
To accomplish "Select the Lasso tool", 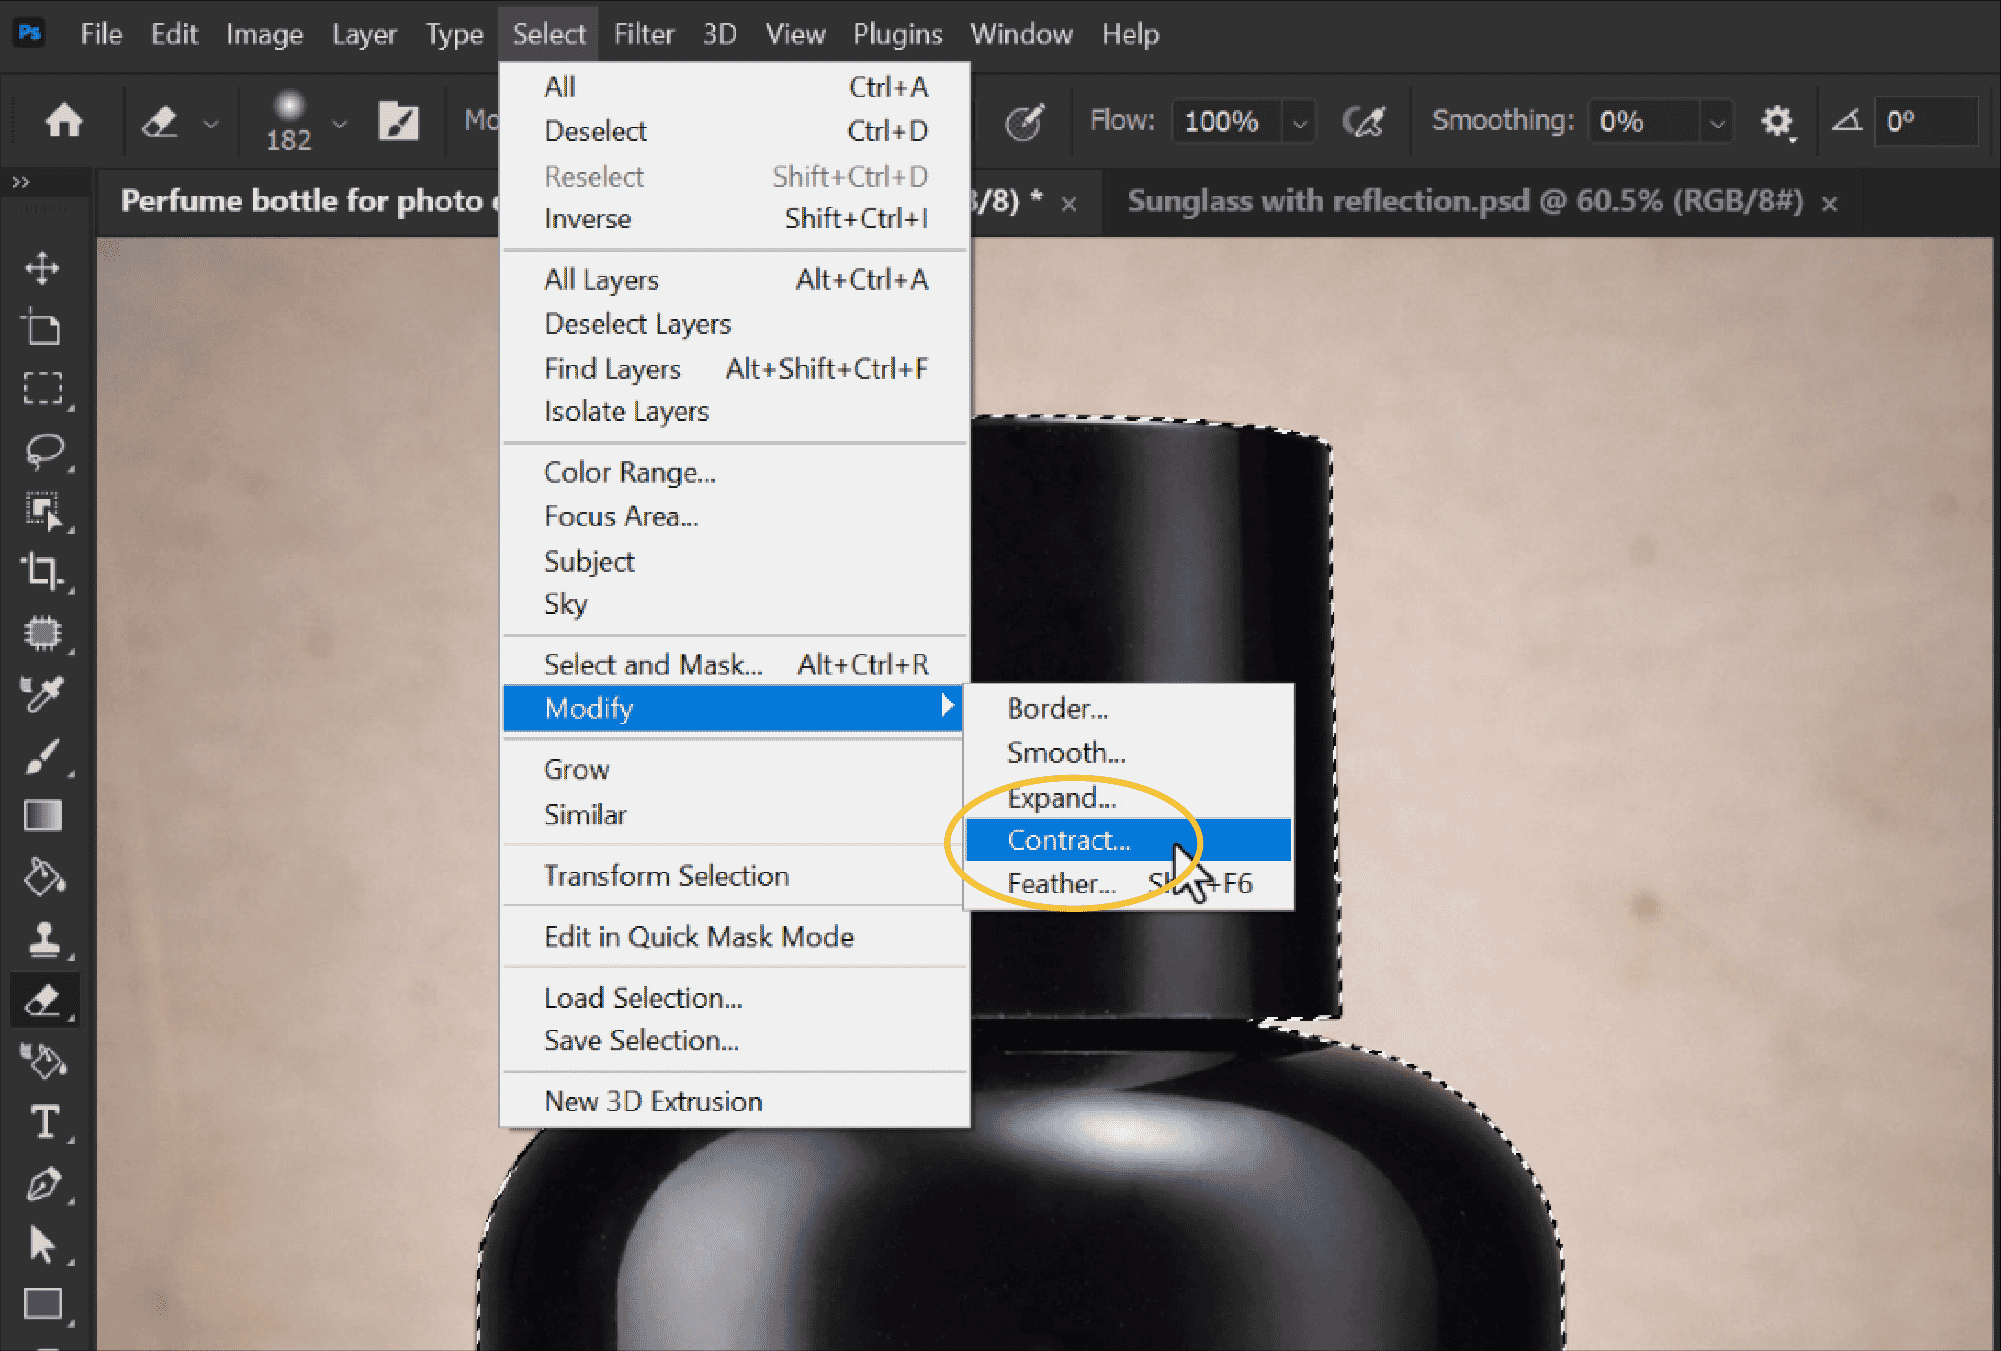I will (x=44, y=451).
